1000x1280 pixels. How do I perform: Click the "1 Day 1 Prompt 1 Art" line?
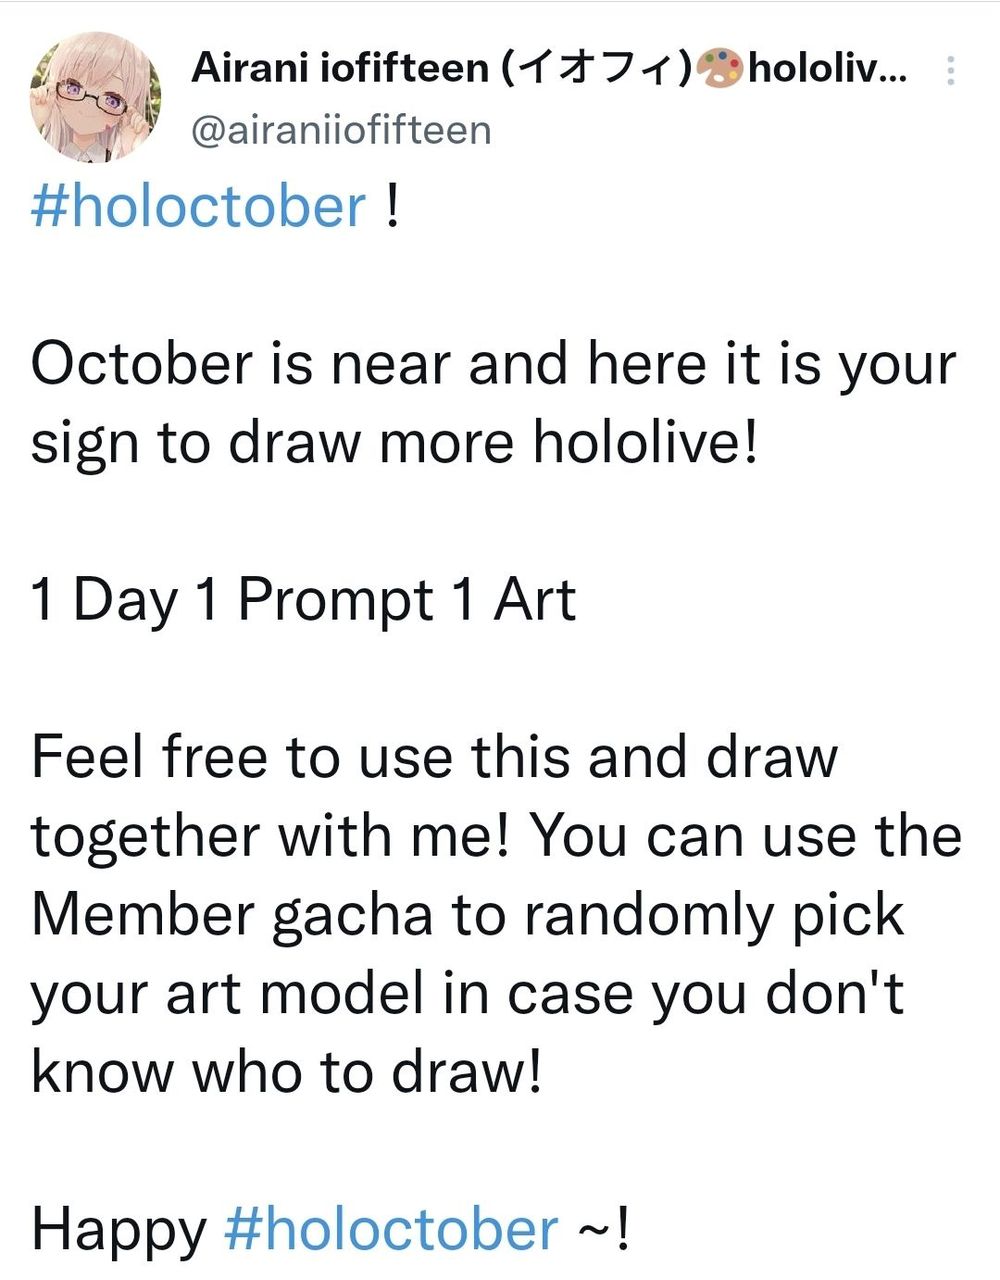[x=303, y=600]
